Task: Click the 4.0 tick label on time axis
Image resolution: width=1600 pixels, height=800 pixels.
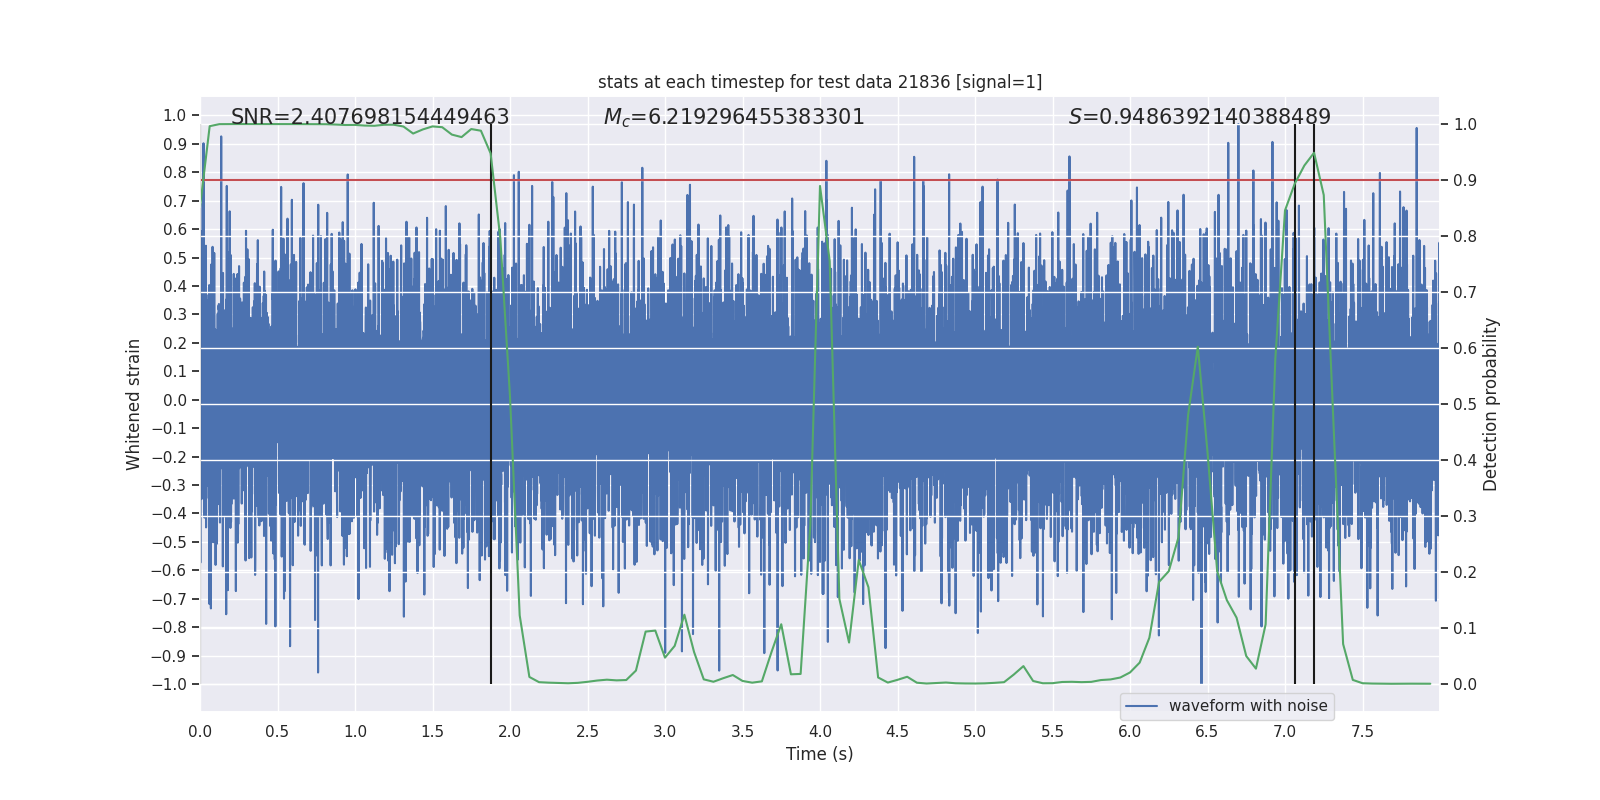Action: pyautogui.click(x=819, y=731)
